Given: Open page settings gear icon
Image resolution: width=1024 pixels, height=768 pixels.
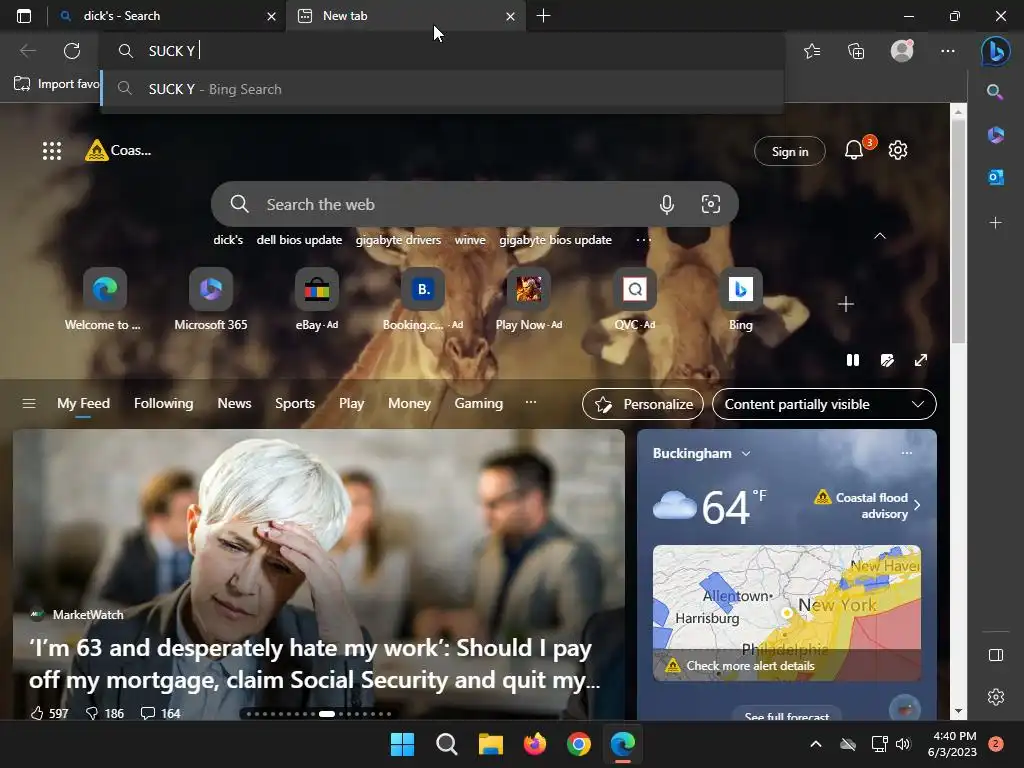Looking at the screenshot, I should point(898,150).
